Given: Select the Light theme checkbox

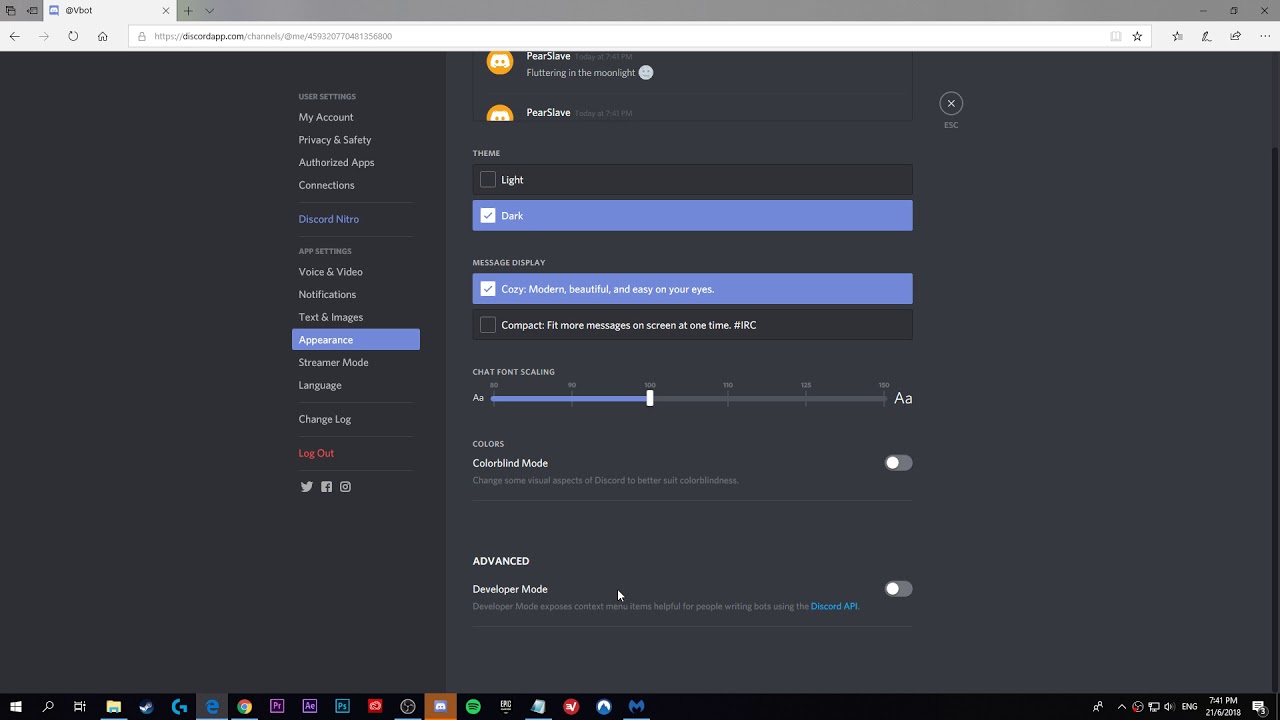Looking at the screenshot, I should (x=488, y=180).
